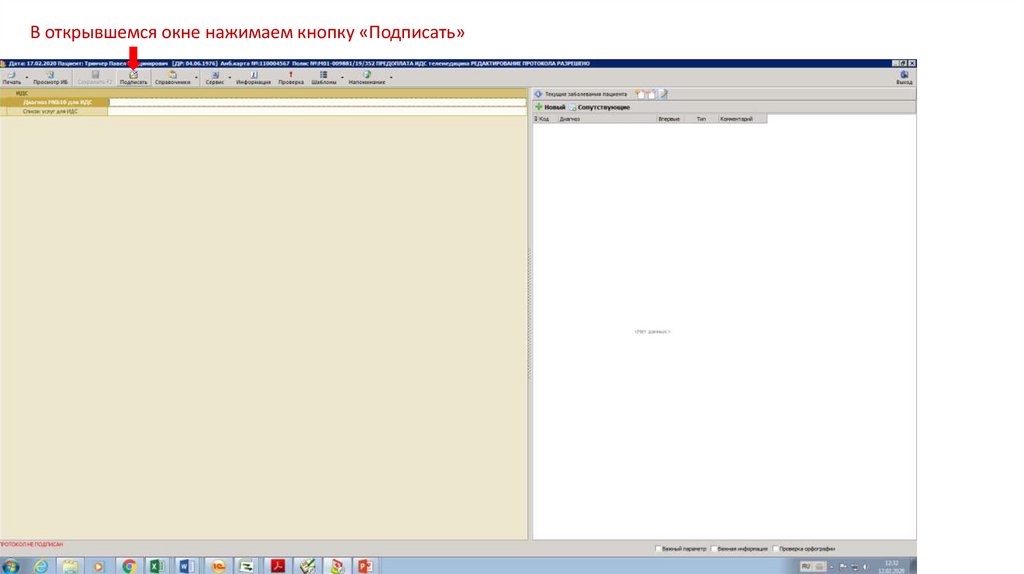Click the Код column header
This screenshot has width=1024, height=574.
pos(545,119)
